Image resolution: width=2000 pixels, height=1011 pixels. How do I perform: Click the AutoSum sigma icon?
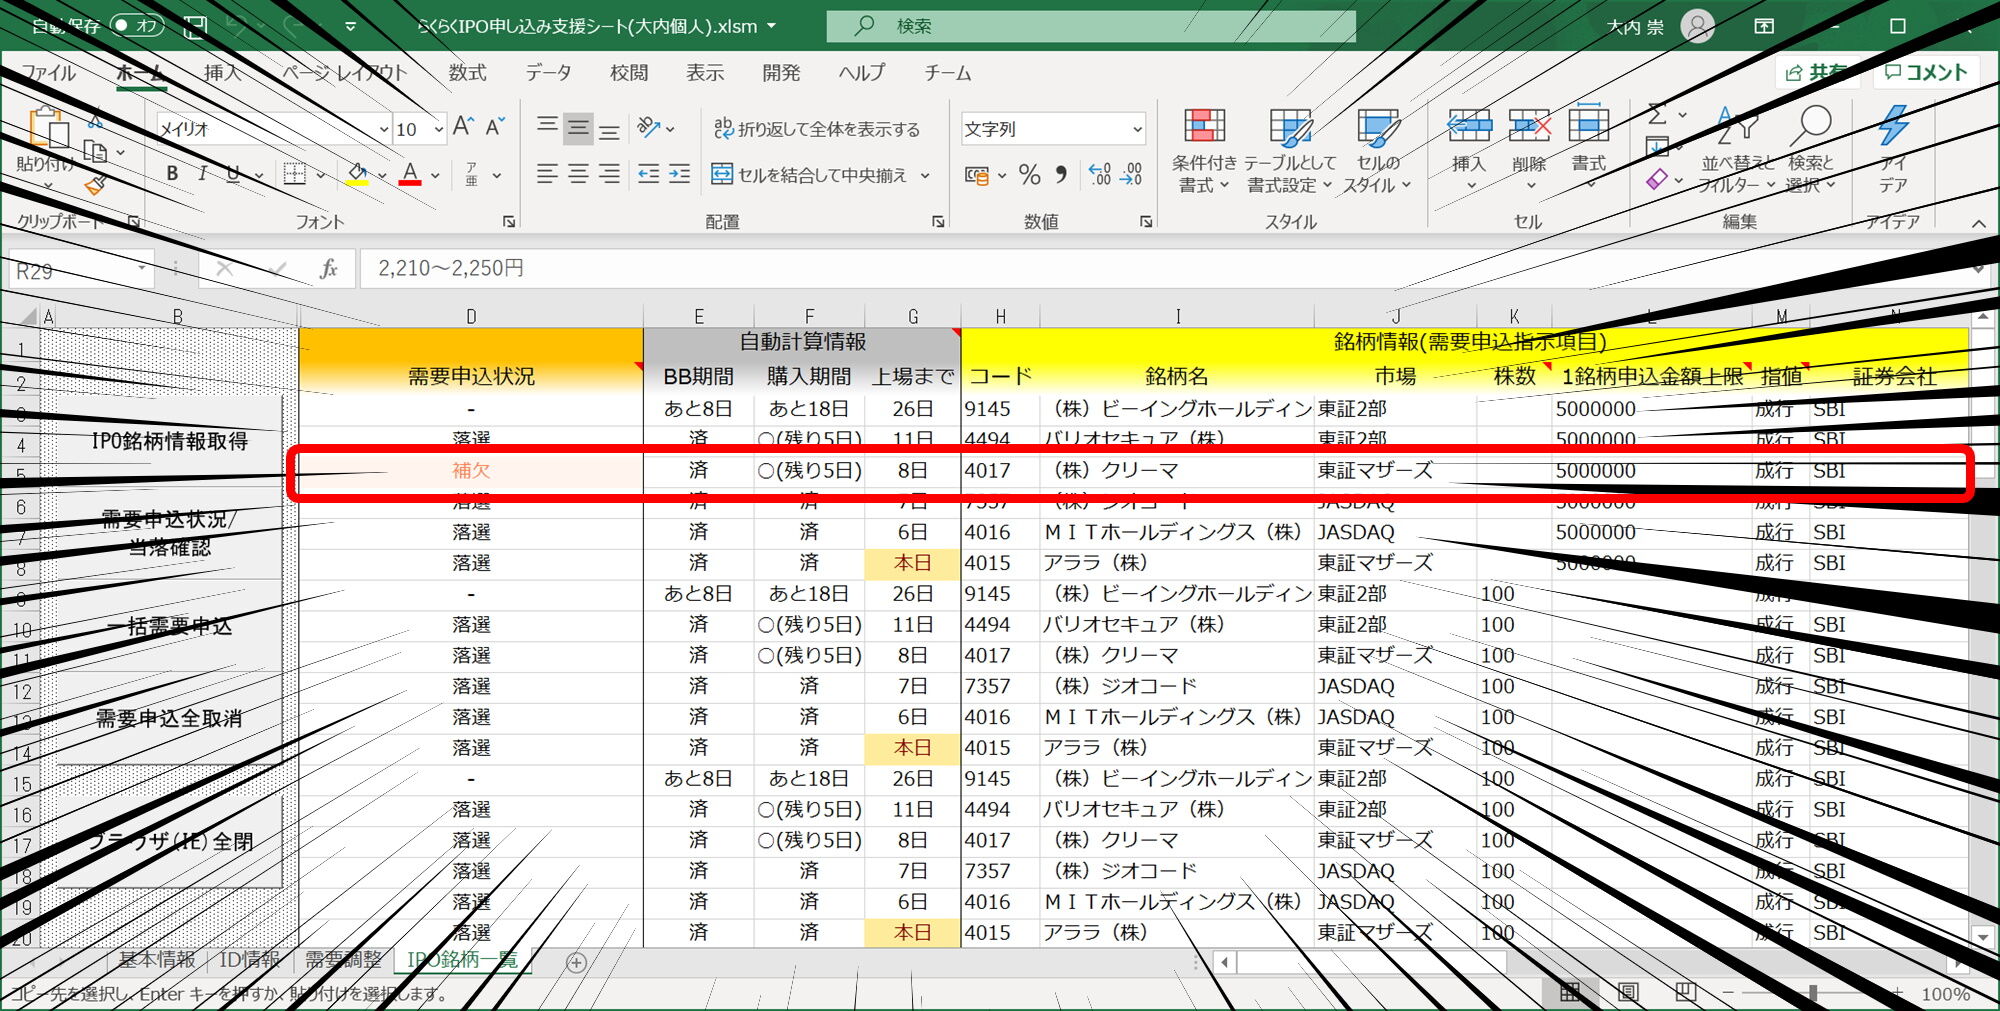point(1658,114)
